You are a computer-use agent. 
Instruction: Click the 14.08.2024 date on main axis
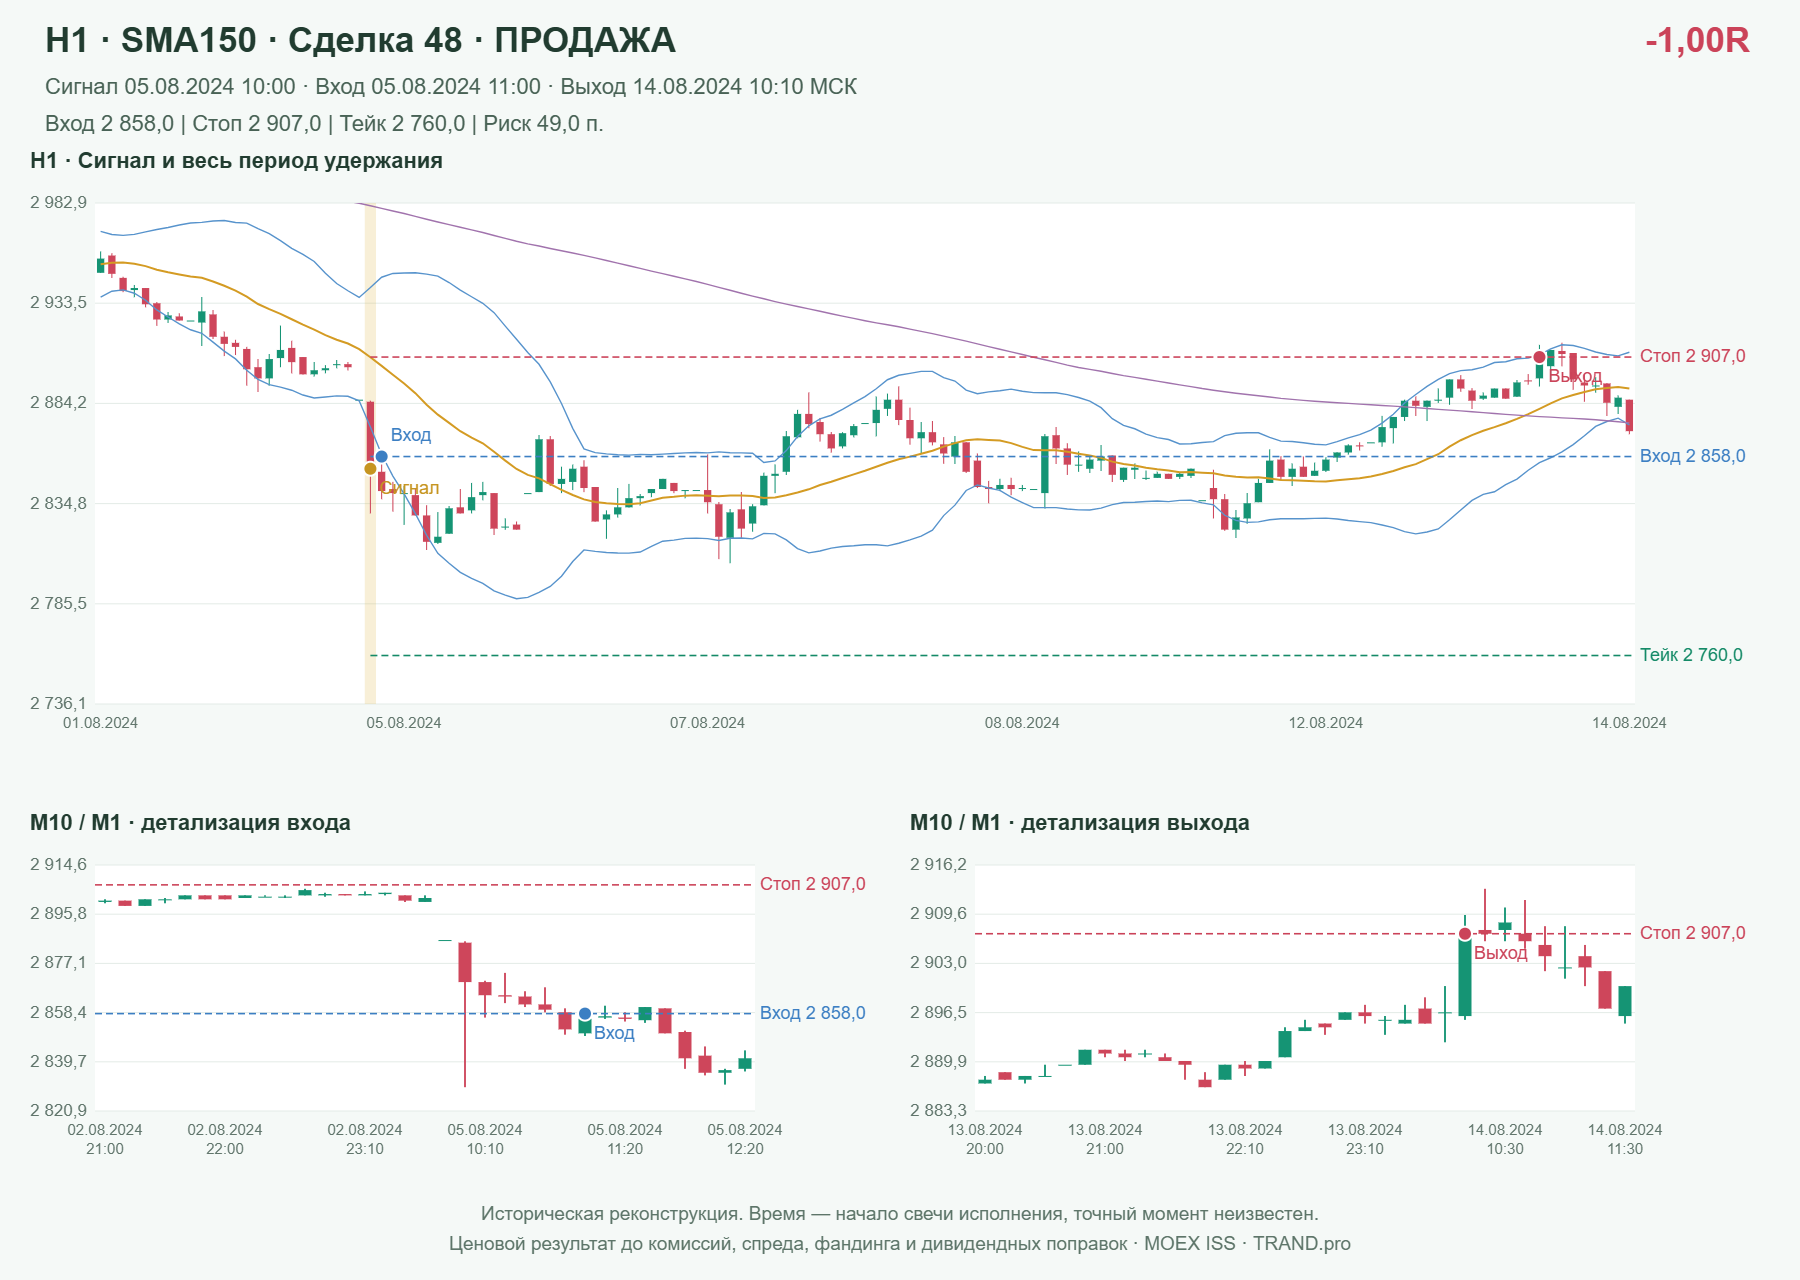pyautogui.click(x=1629, y=723)
